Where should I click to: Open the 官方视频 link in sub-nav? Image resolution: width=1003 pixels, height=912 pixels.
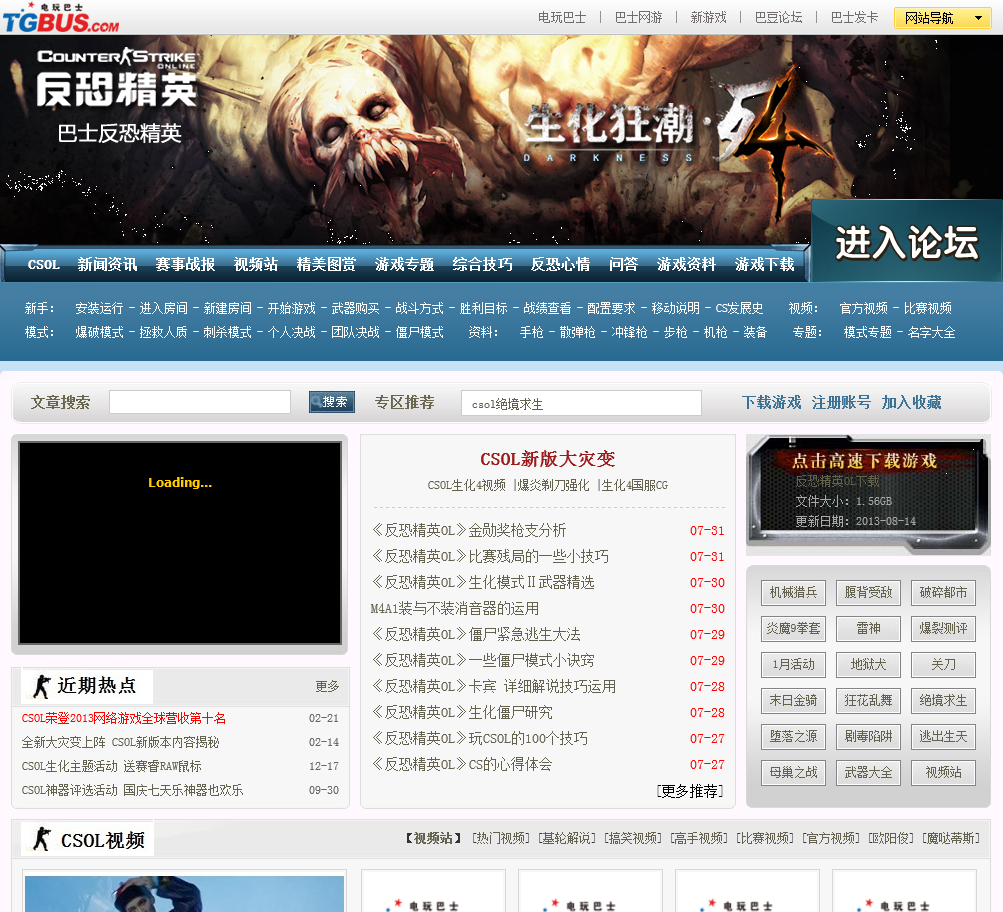pos(864,308)
